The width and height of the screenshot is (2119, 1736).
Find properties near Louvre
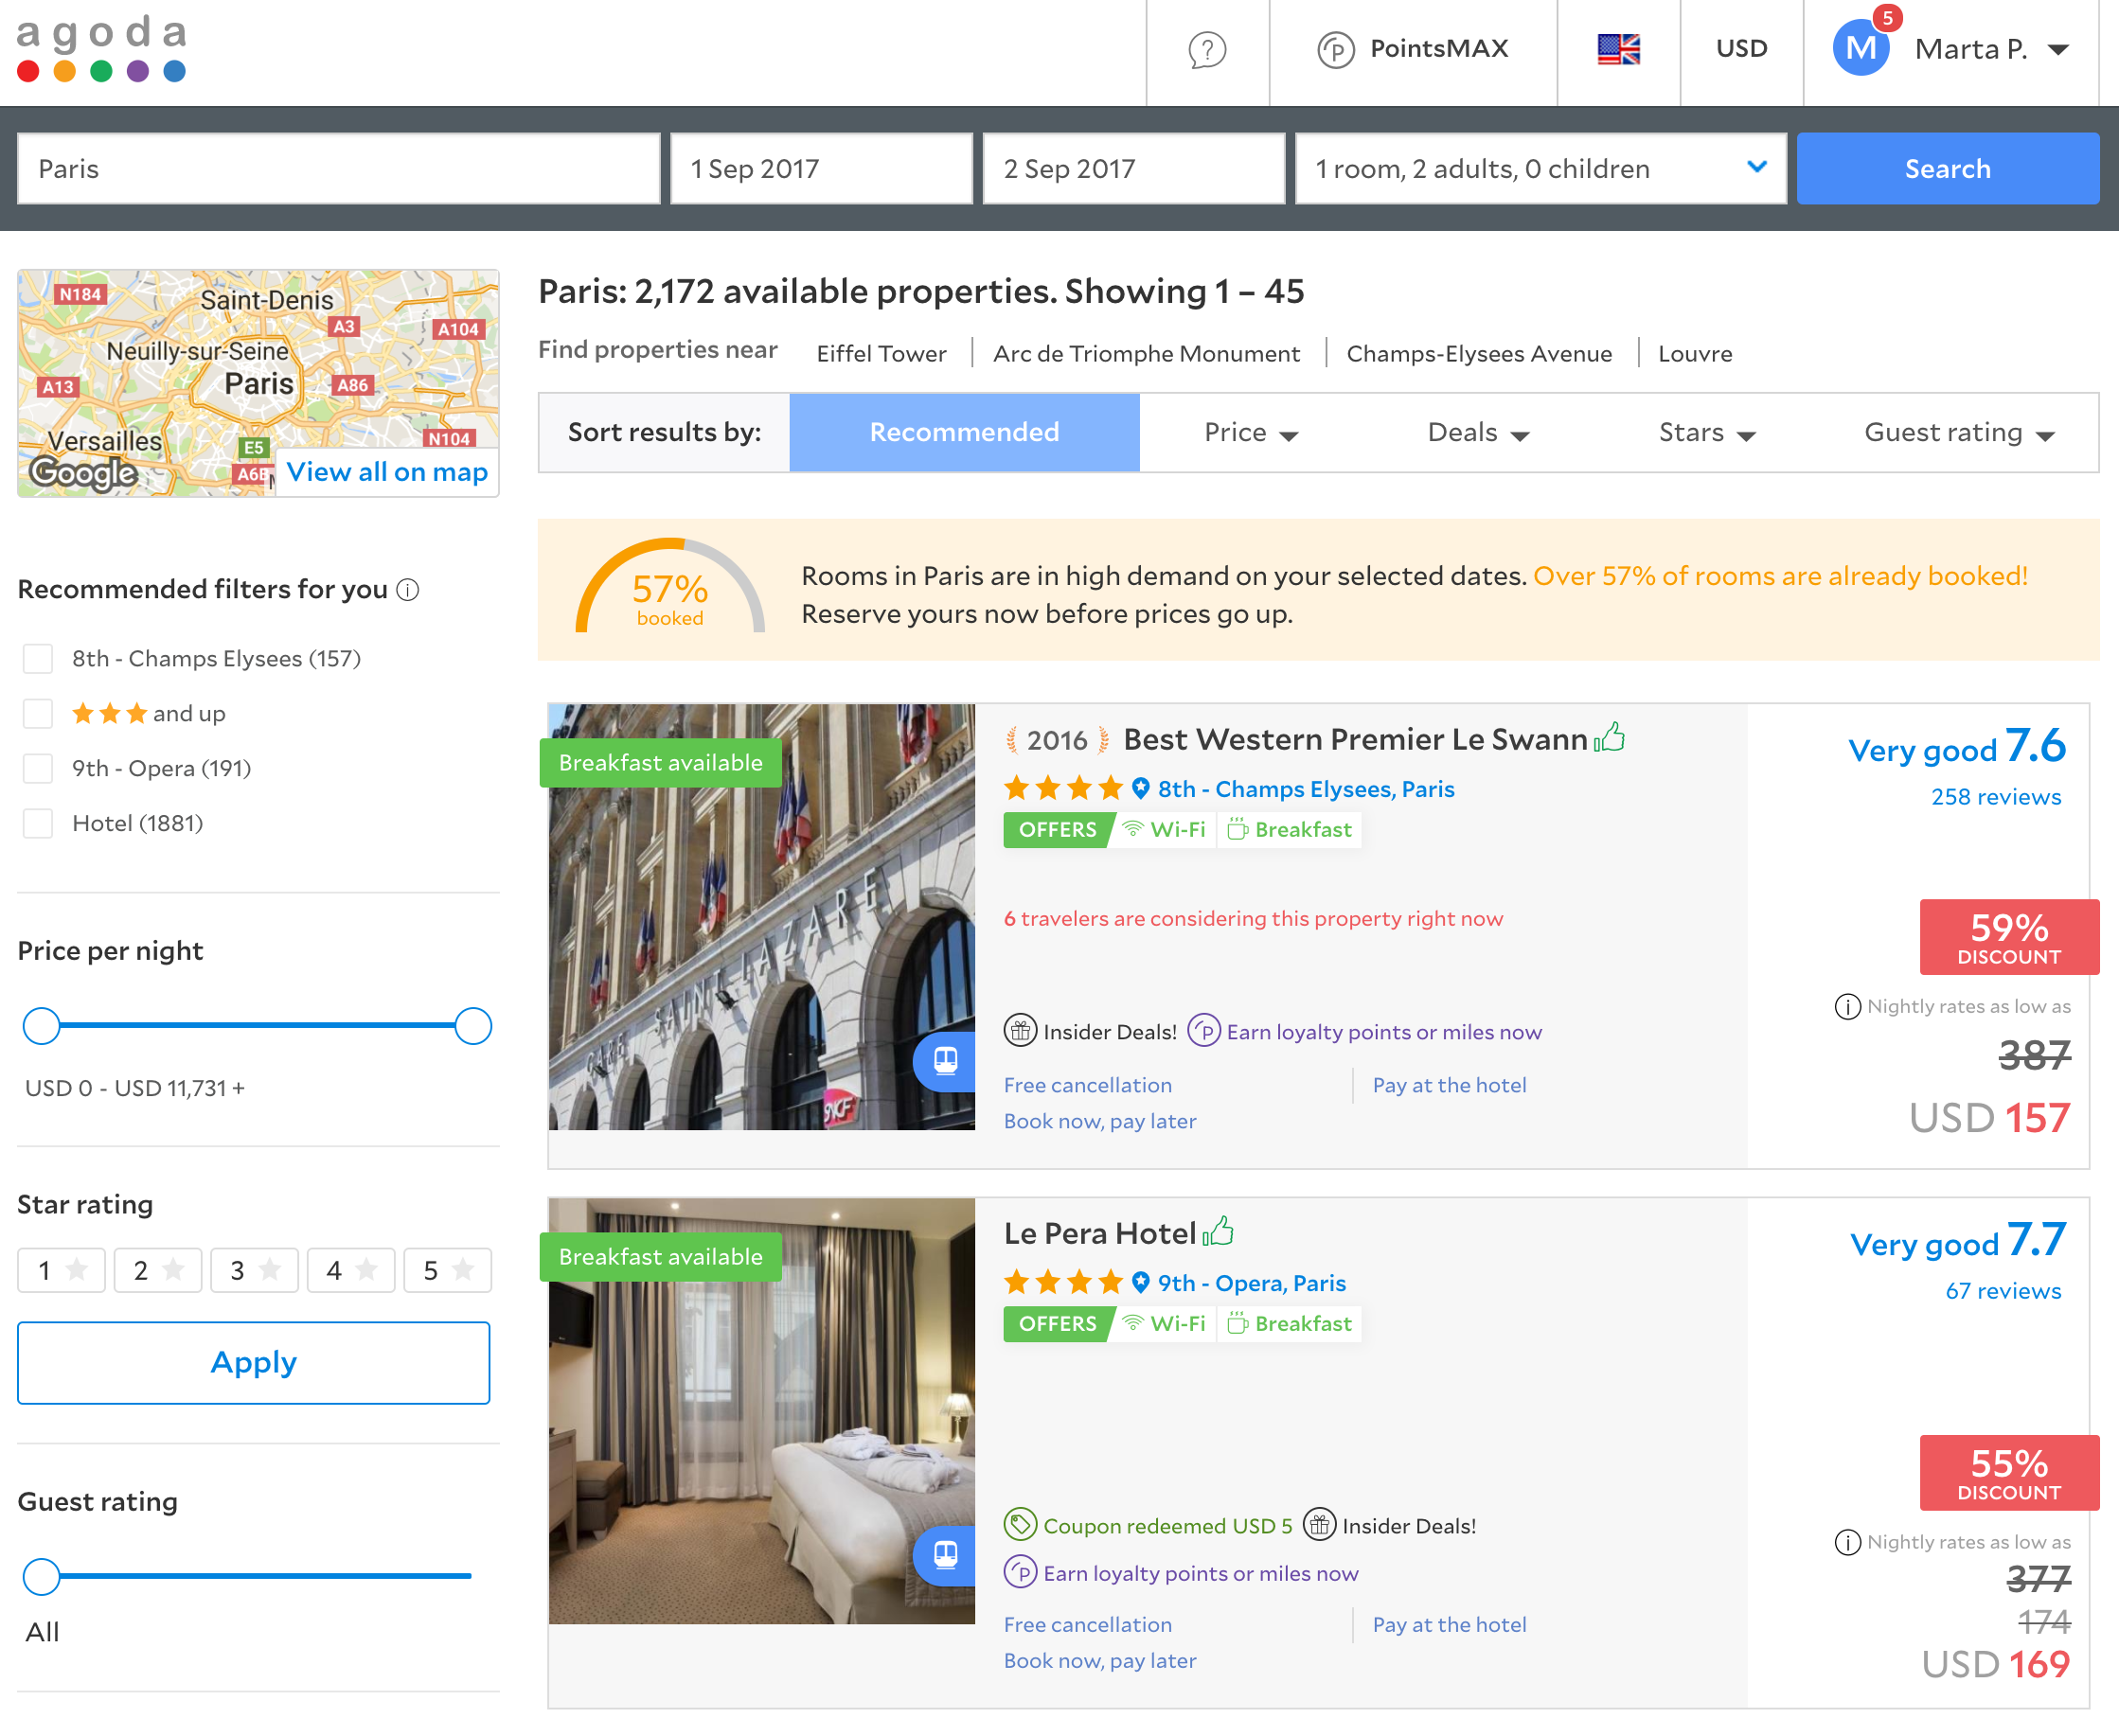tap(1695, 353)
